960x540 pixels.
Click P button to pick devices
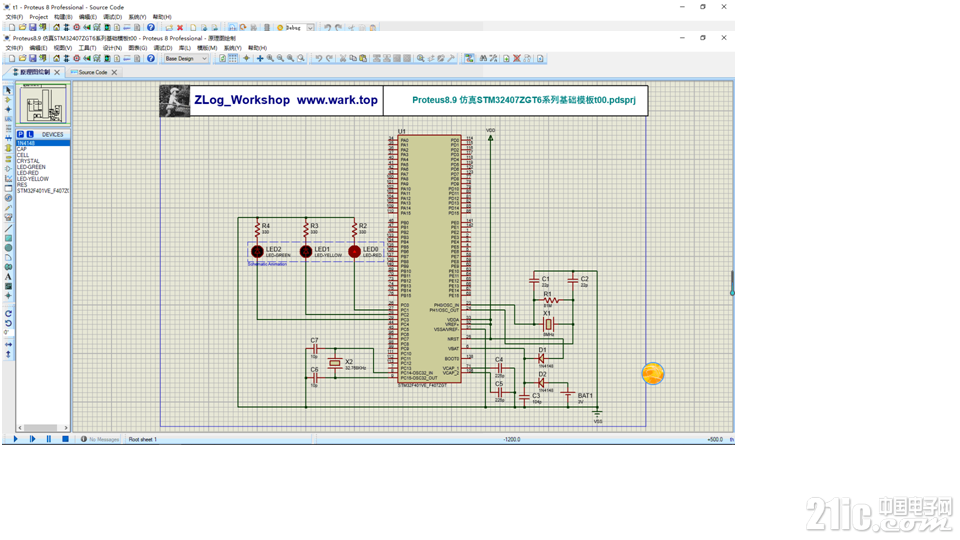pos(20,134)
